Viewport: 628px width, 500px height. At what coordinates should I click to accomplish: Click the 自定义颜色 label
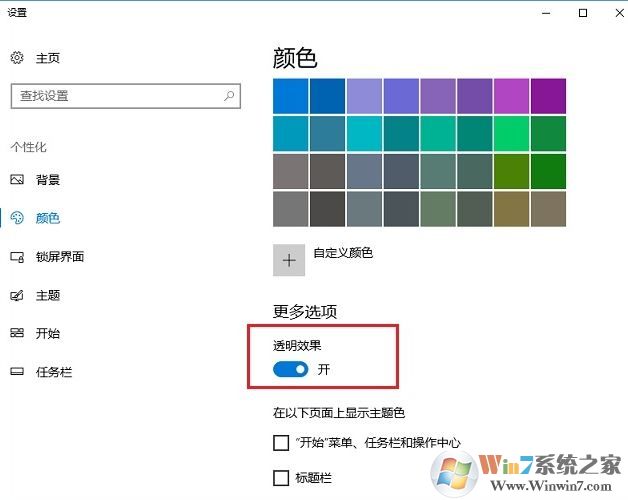(x=343, y=254)
